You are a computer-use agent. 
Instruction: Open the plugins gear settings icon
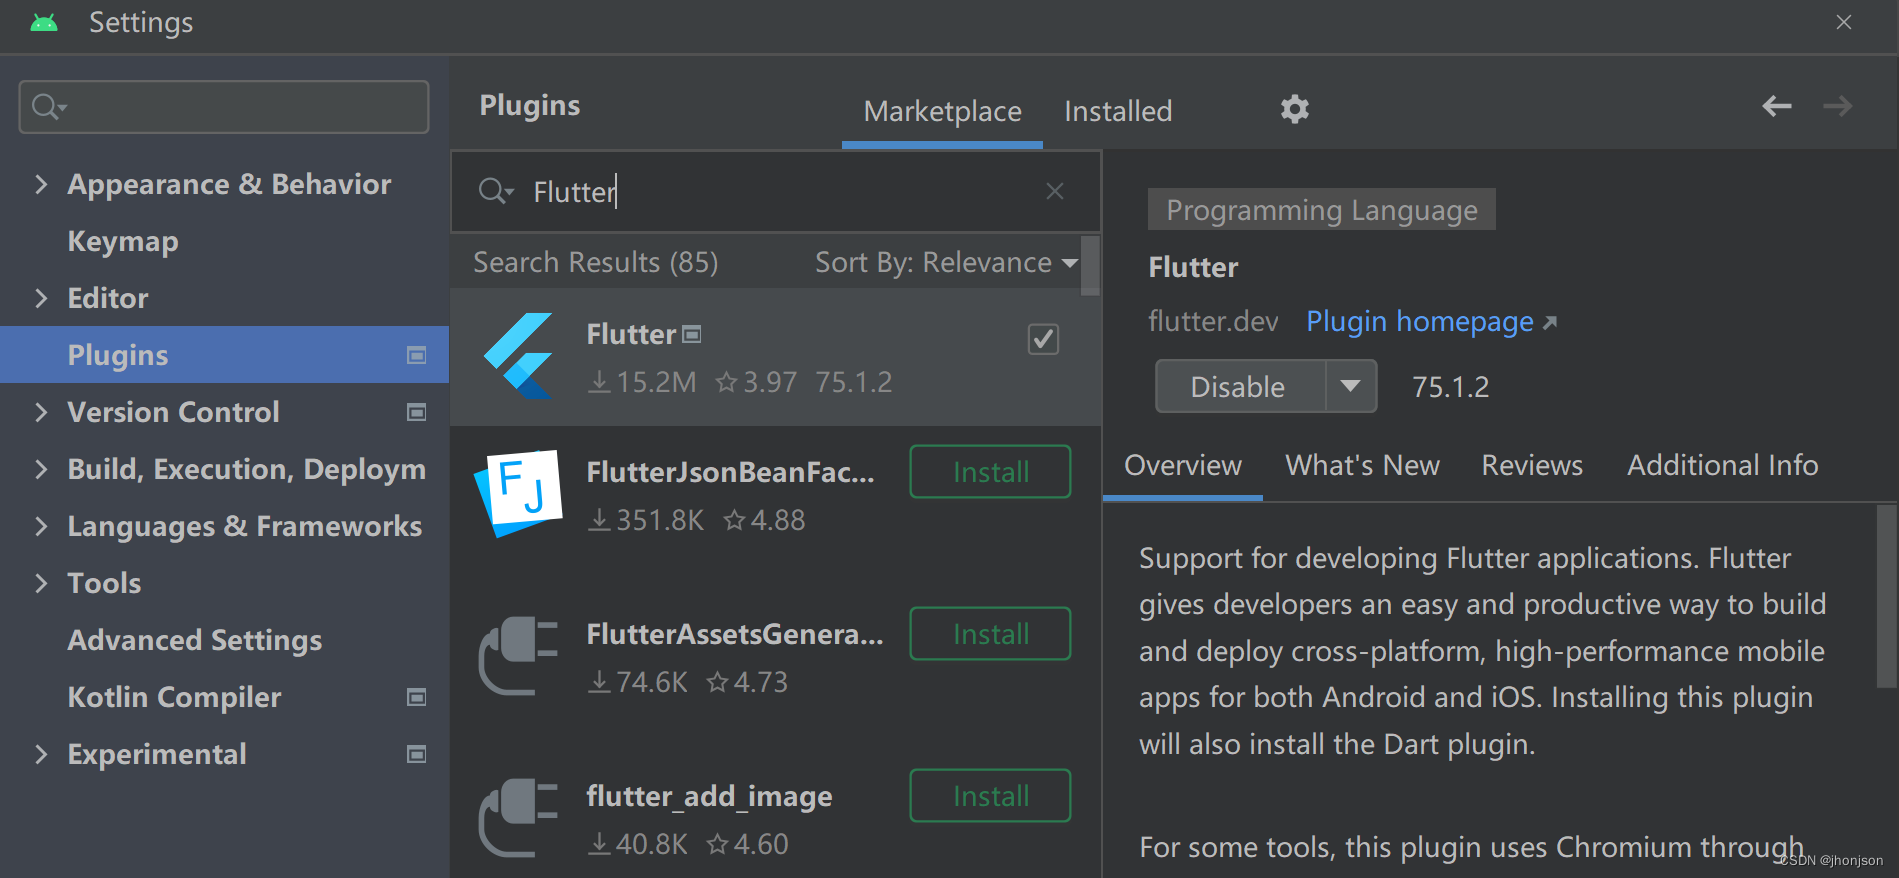click(x=1295, y=109)
